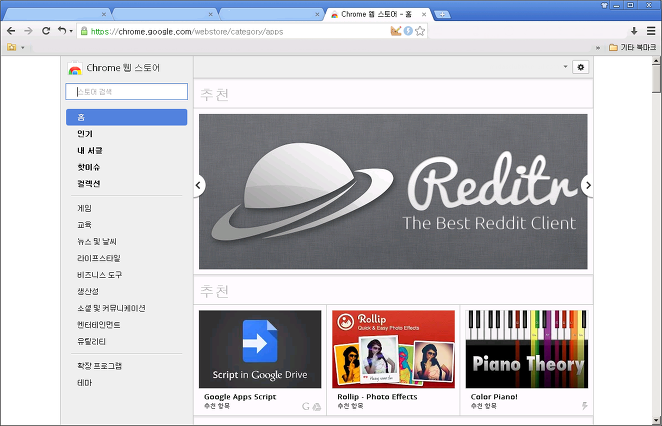Switch to the first blank tab
Image resolution: width=662 pixels, height=426 pixels.
57,14
